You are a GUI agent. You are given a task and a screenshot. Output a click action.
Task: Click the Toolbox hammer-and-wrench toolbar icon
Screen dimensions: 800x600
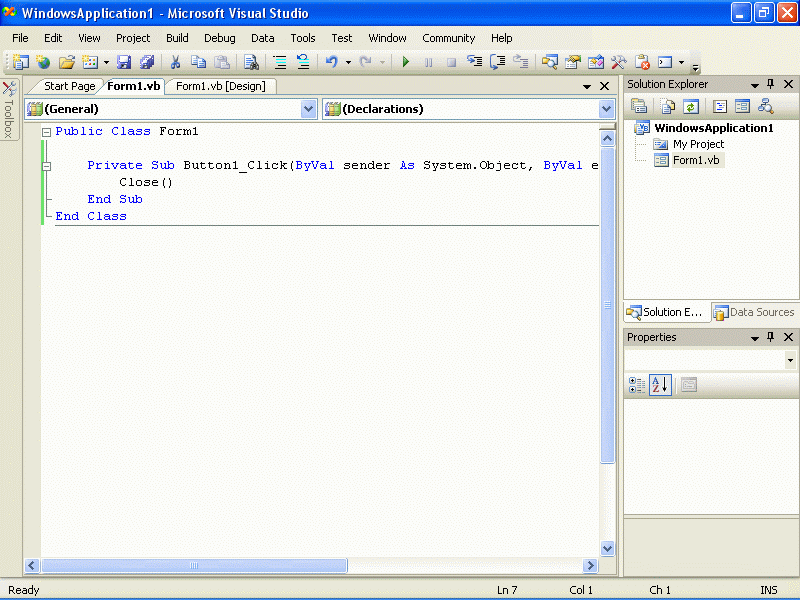618,62
